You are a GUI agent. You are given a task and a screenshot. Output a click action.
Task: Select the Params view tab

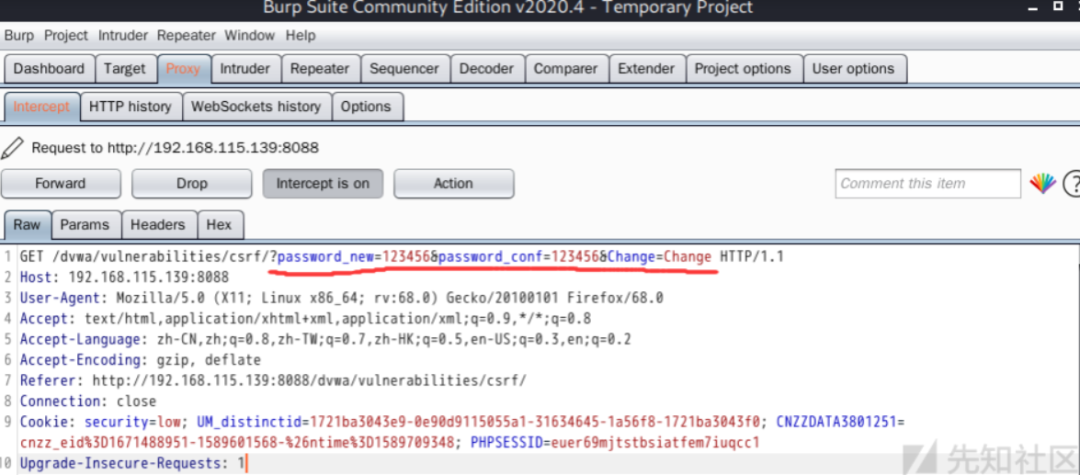pos(85,225)
